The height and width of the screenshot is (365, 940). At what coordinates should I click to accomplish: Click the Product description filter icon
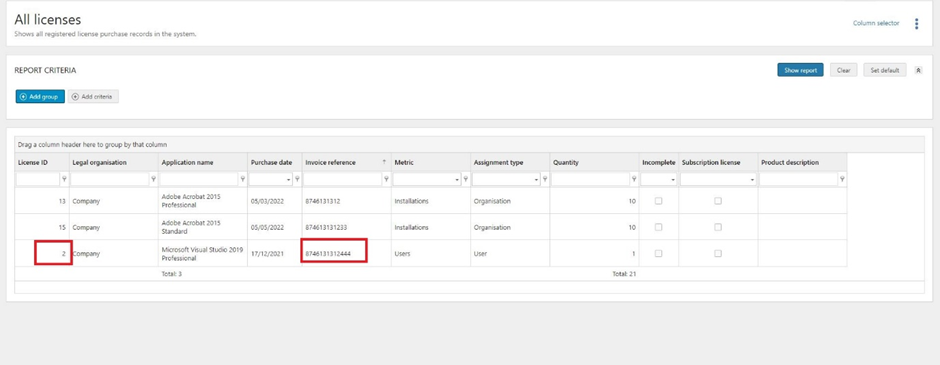[842, 179]
